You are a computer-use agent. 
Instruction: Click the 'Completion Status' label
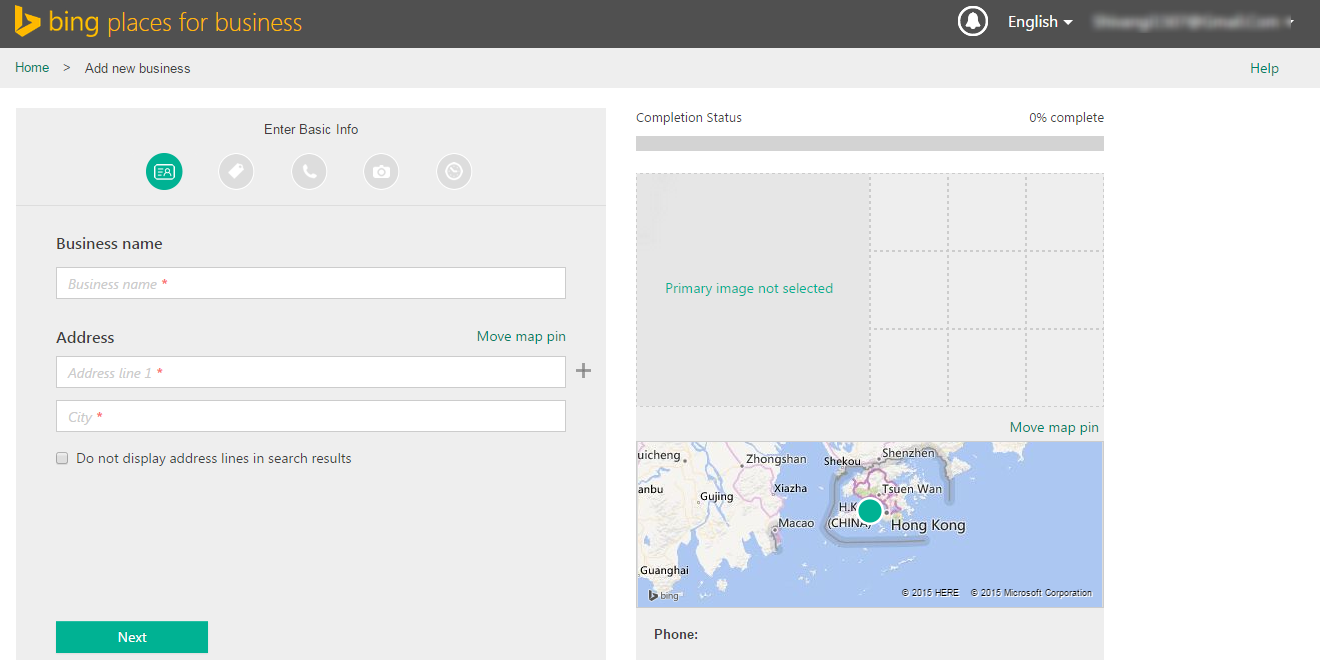tap(689, 117)
